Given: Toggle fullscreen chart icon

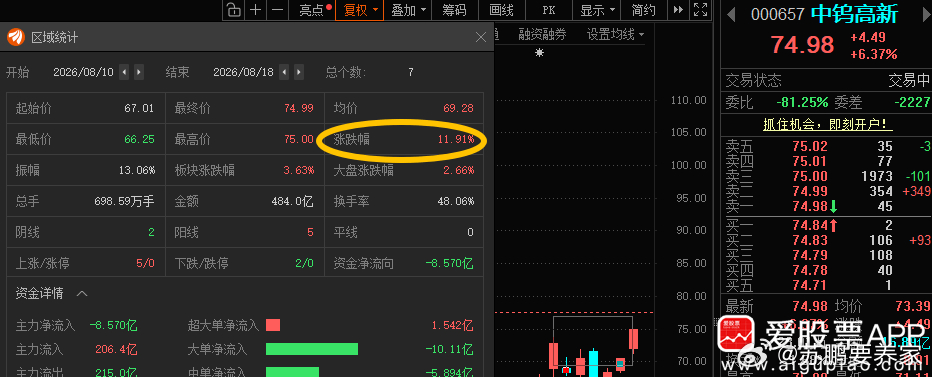Looking at the screenshot, I should (701, 10).
